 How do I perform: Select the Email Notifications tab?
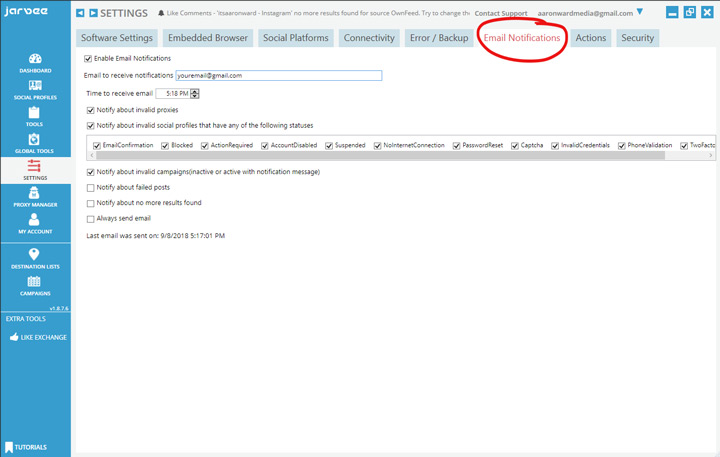[x=522, y=38]
